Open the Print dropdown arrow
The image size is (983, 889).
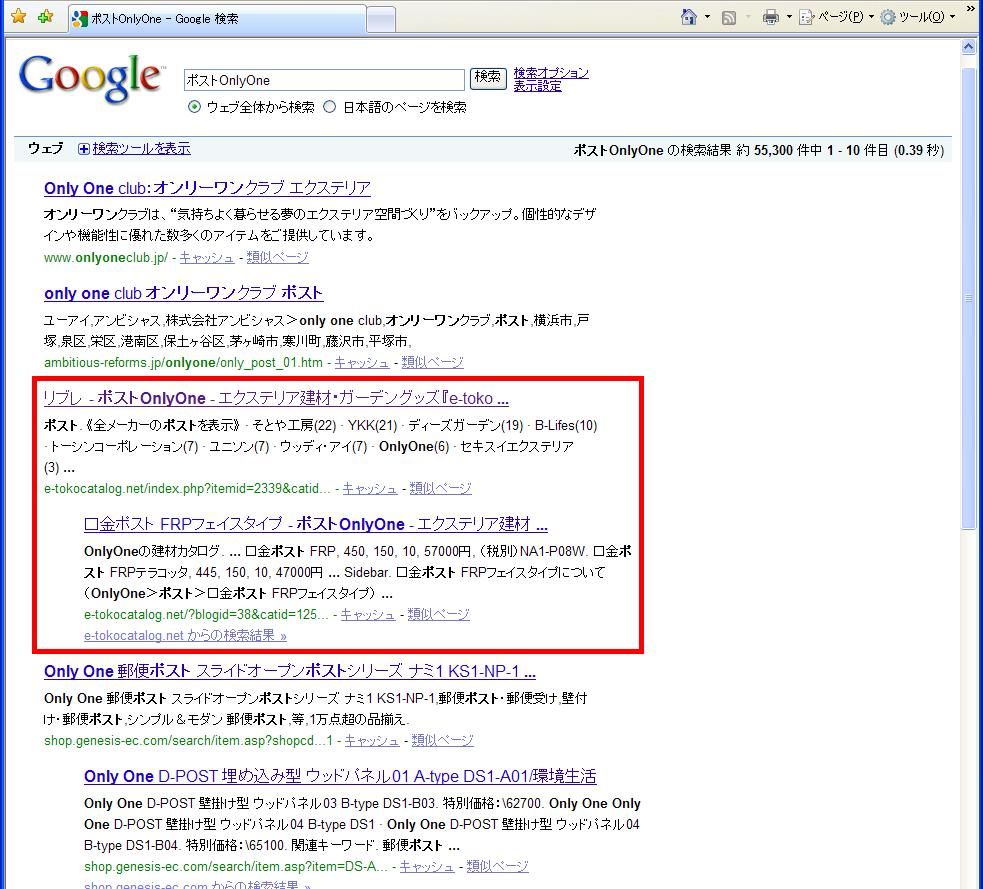point(789,17)
